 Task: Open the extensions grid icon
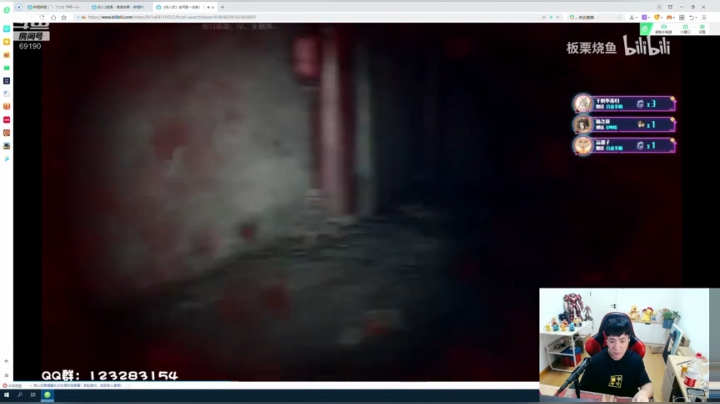coord(681,17)
